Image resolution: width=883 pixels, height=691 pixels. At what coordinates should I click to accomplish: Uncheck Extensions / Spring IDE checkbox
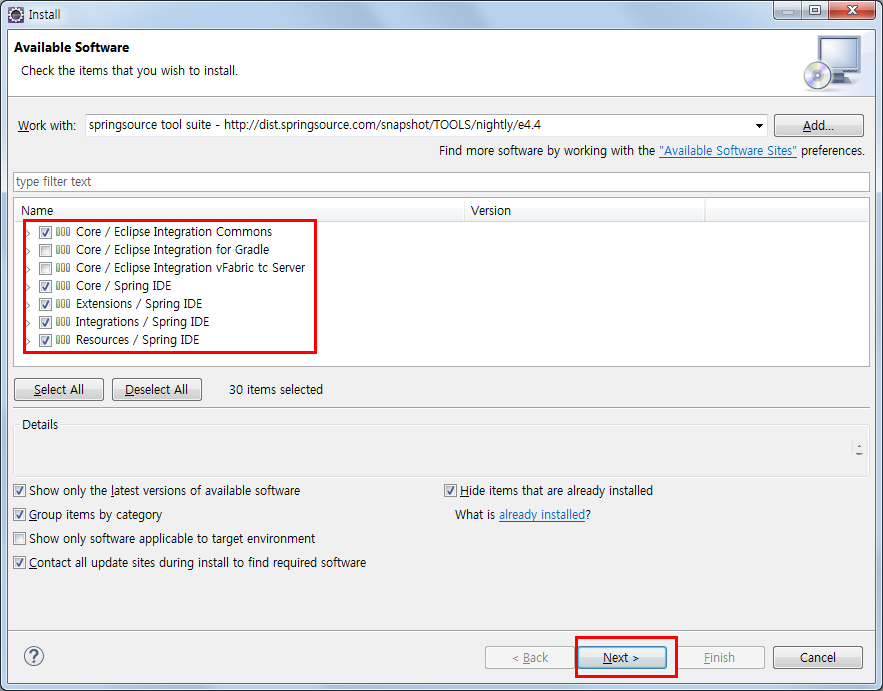coord(46,304)
